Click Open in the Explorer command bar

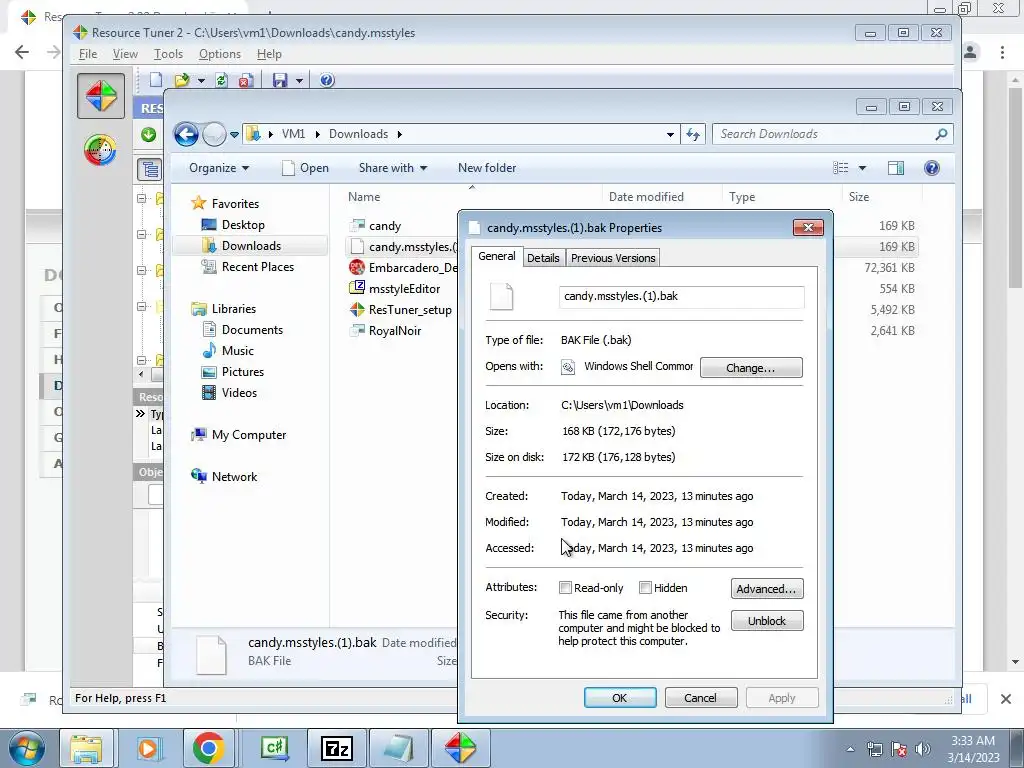point(305,168)
